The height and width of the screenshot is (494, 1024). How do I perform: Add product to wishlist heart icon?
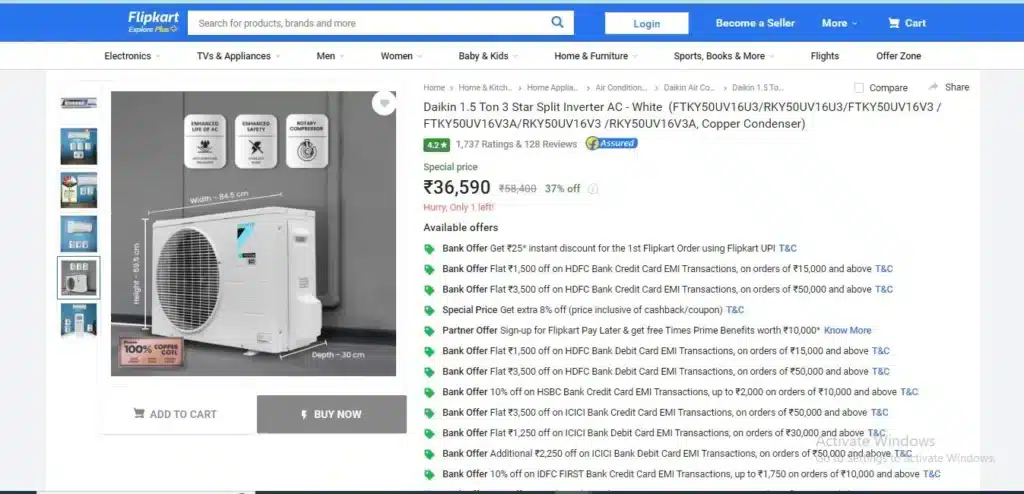(x=384, y=103)
